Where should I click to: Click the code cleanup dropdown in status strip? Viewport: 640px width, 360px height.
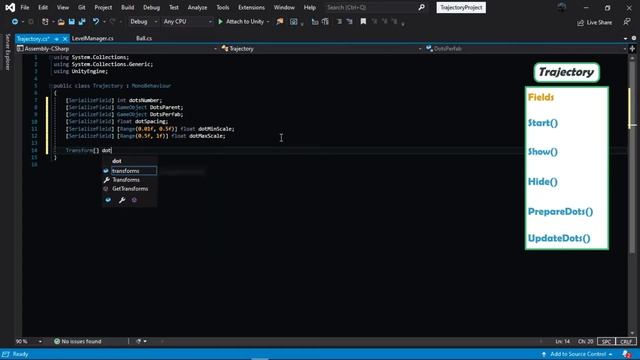coord(141,341)
